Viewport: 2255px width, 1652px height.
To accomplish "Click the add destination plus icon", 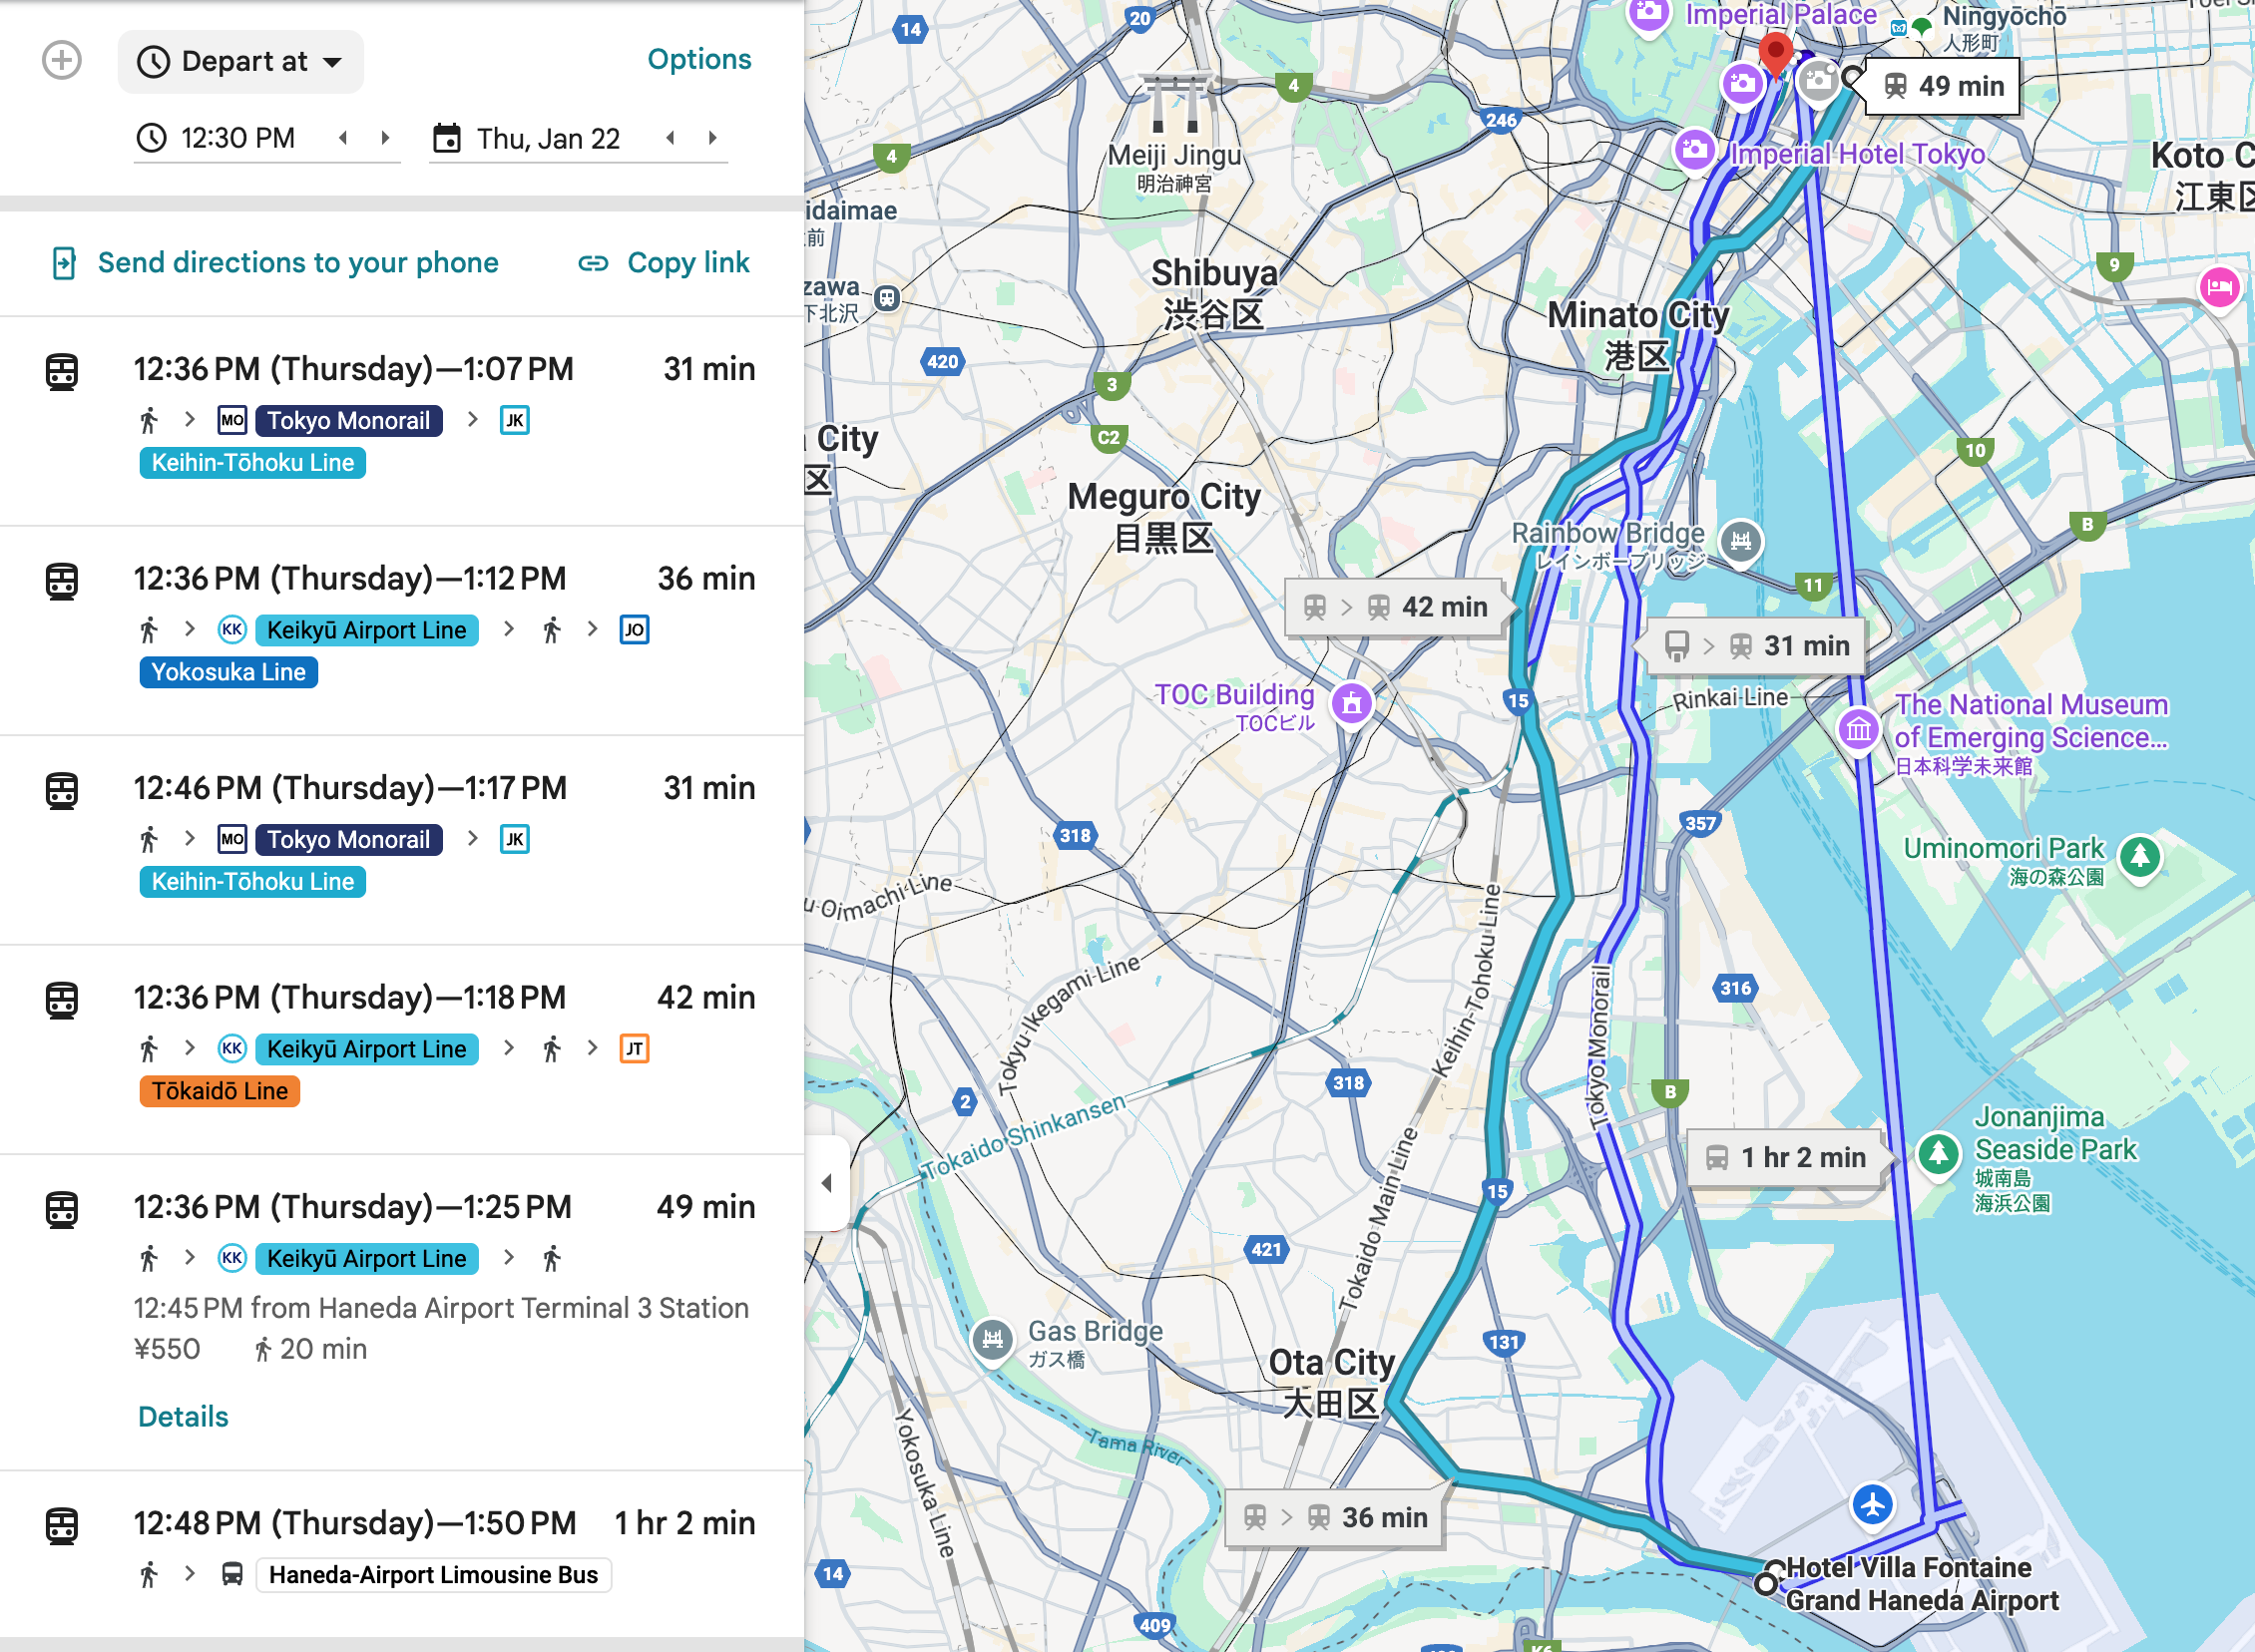I will tap(62, 60).
